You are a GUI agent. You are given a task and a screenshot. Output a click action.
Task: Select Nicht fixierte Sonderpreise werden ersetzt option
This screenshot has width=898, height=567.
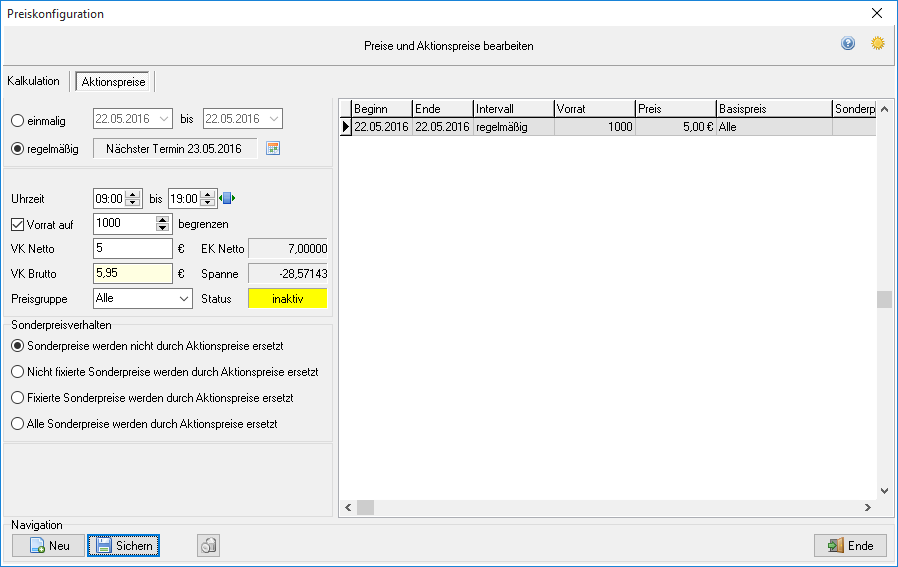(18, 372)
